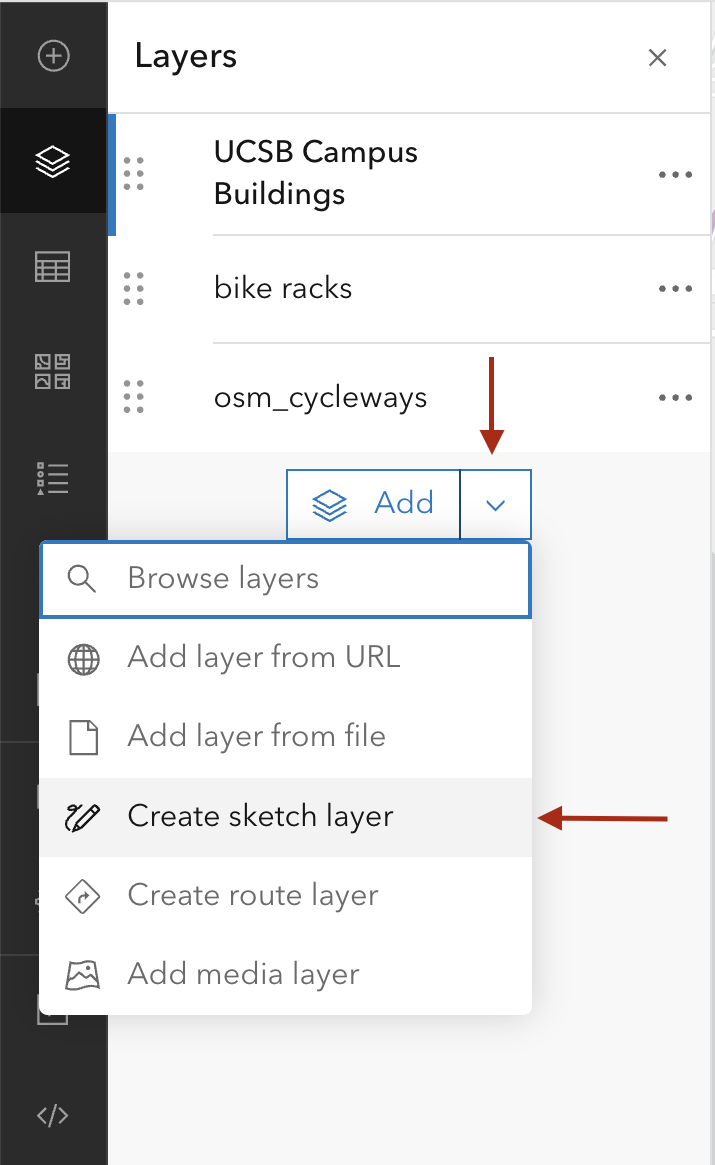Image resolution: width=715 pixels, height=1165 pixels.
Task: Open the bike racks layer options menu
Action: (675, 289)
